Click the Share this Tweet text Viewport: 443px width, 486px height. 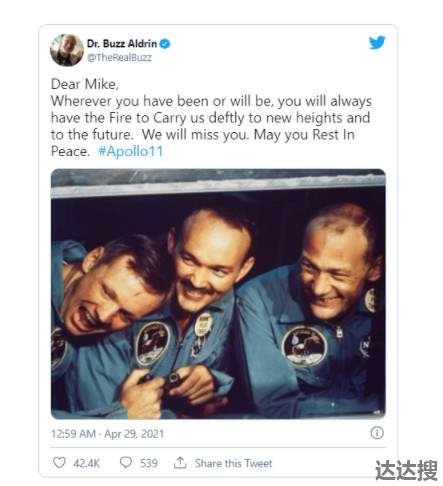(x=233, y=463)
